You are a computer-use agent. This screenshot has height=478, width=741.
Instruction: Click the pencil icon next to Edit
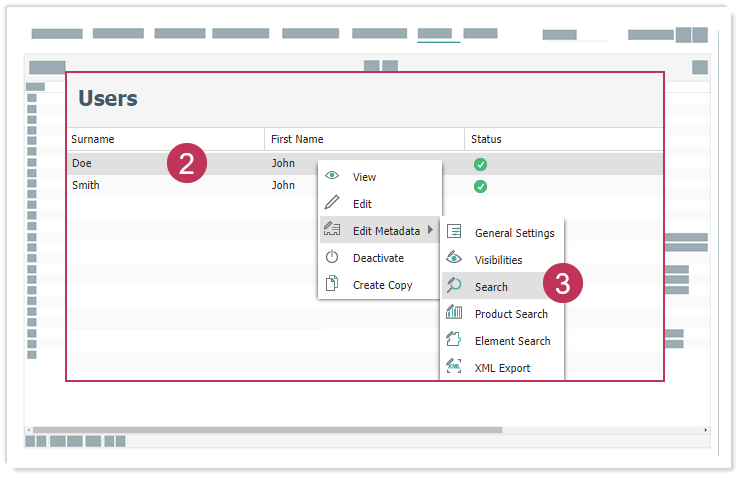tap(332, 203)
